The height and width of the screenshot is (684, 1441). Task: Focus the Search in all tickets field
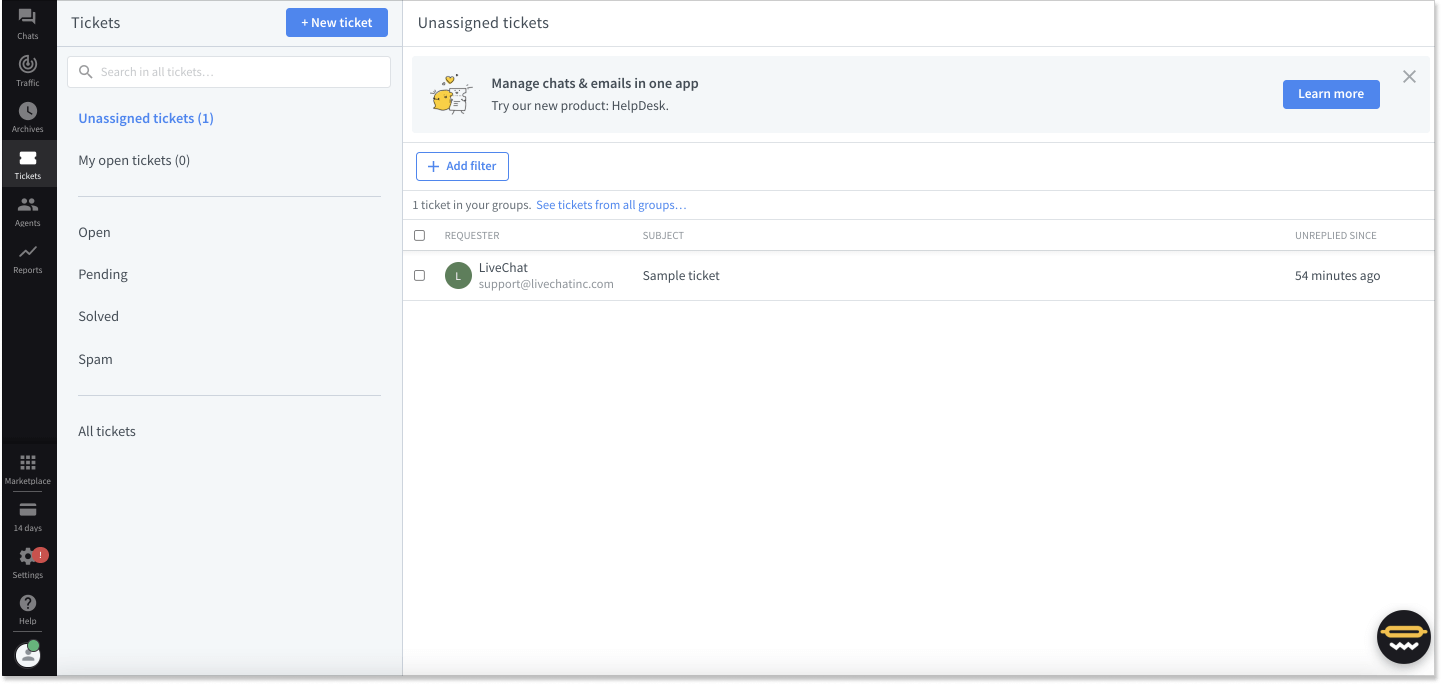(x=229, y=72)
